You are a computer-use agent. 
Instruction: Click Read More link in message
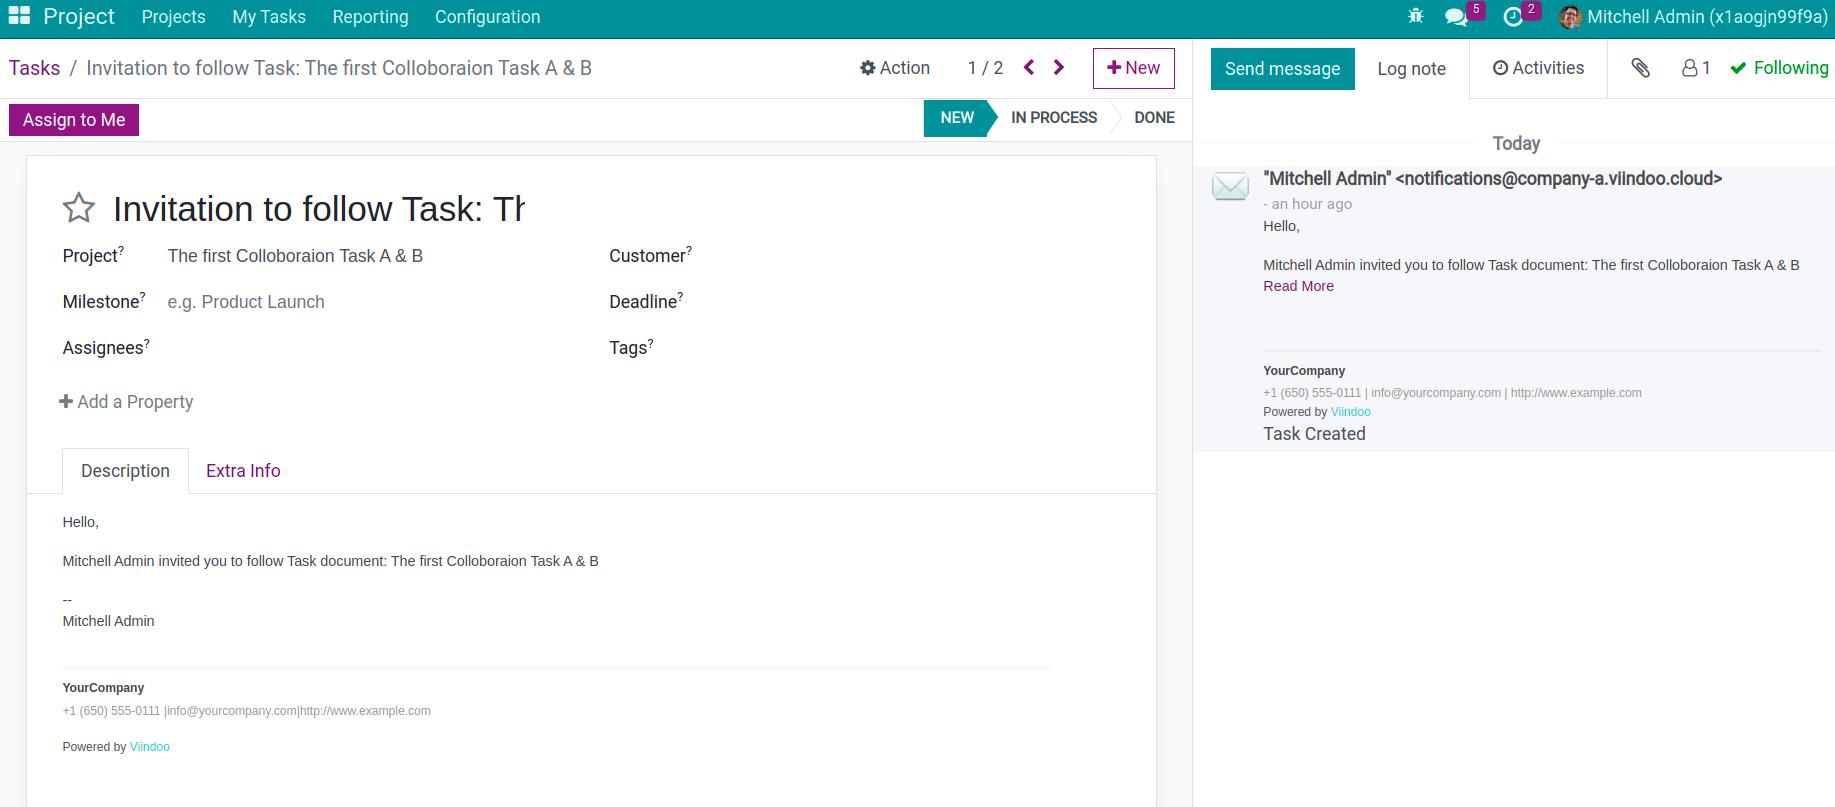click(x=1298, y=286)
